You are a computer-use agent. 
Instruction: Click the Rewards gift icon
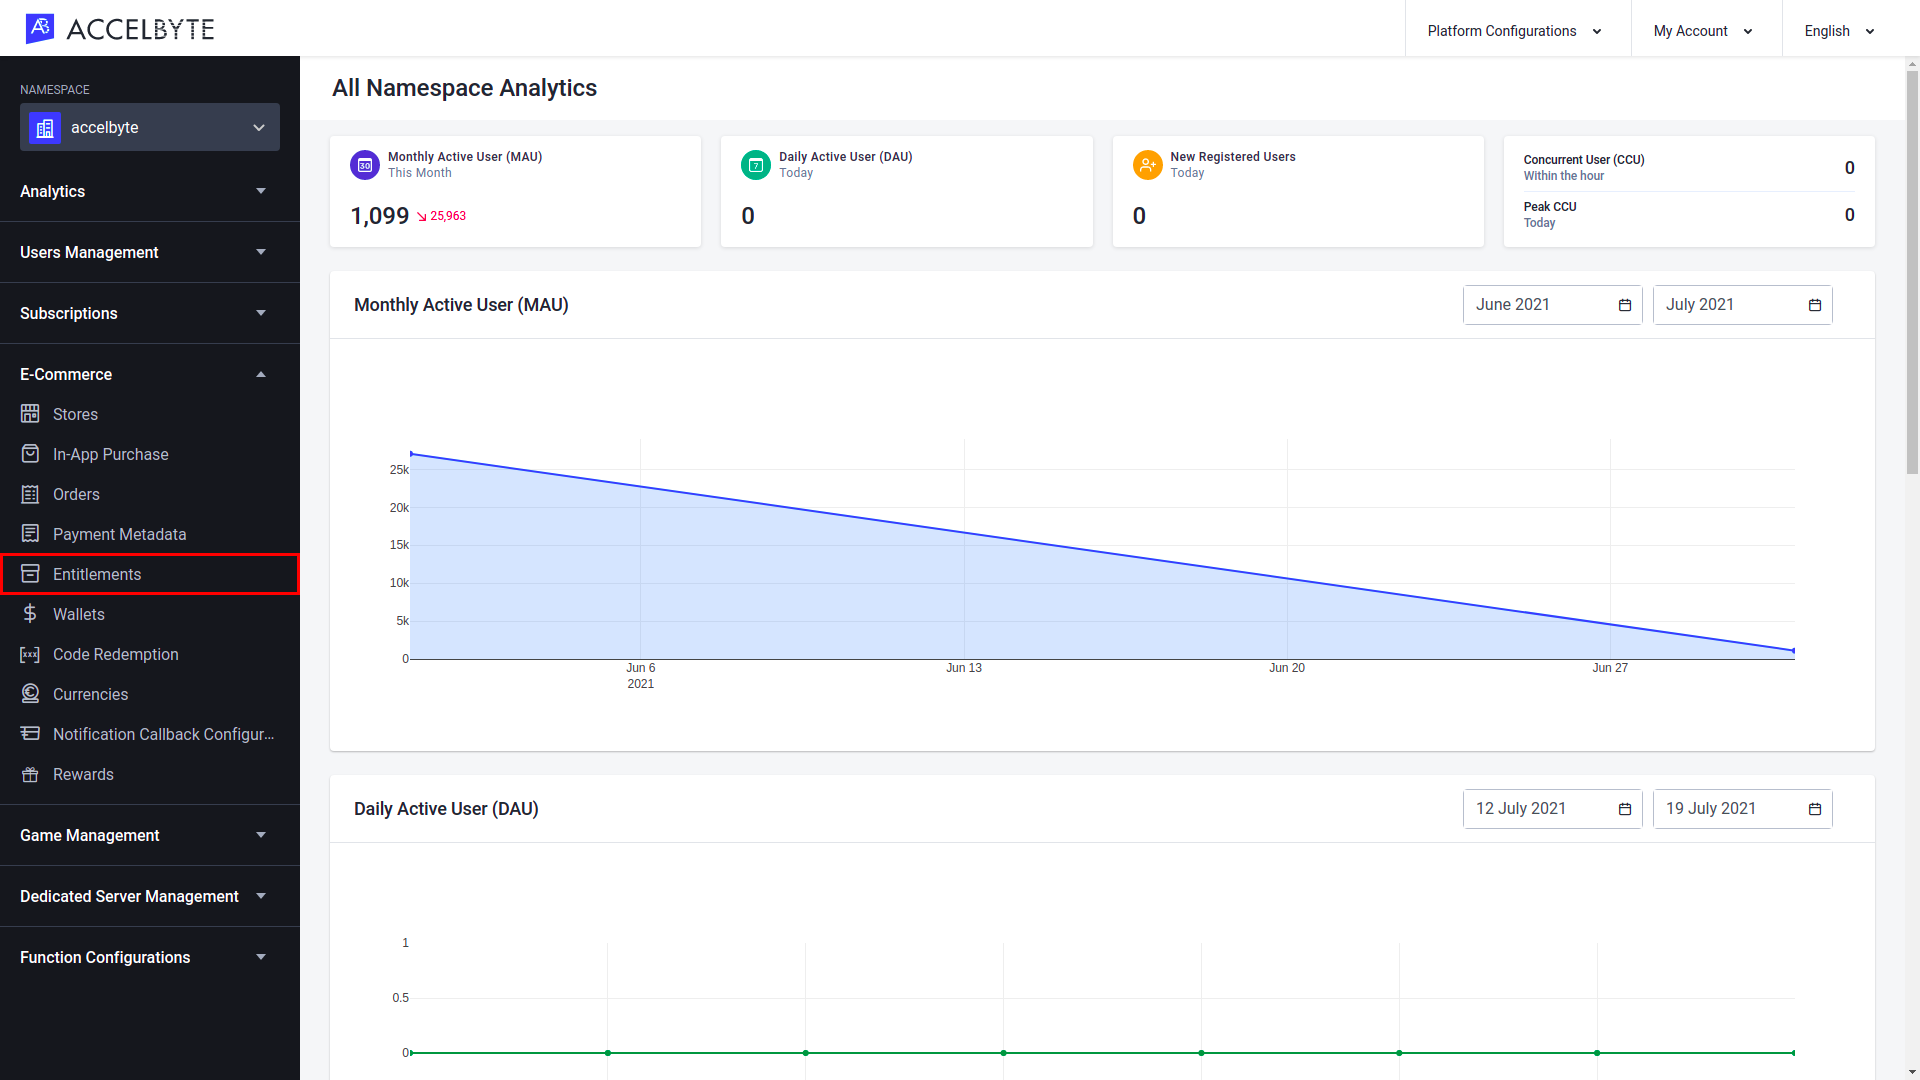30,774
